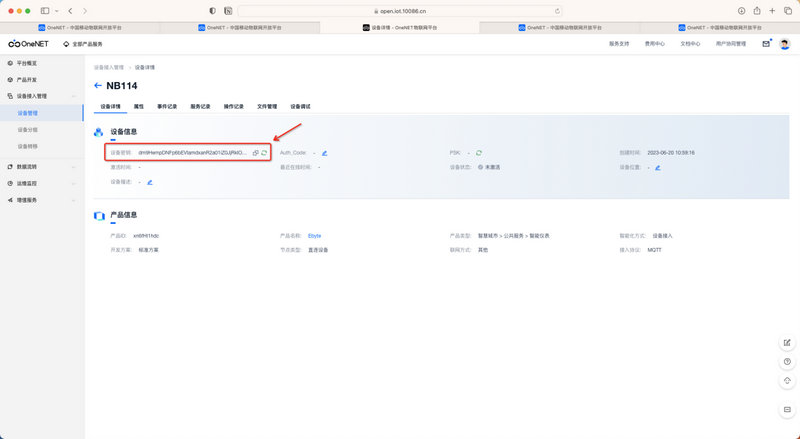
Task: Go back with the arrow beside NB114
Action: [x=97, y=85]
